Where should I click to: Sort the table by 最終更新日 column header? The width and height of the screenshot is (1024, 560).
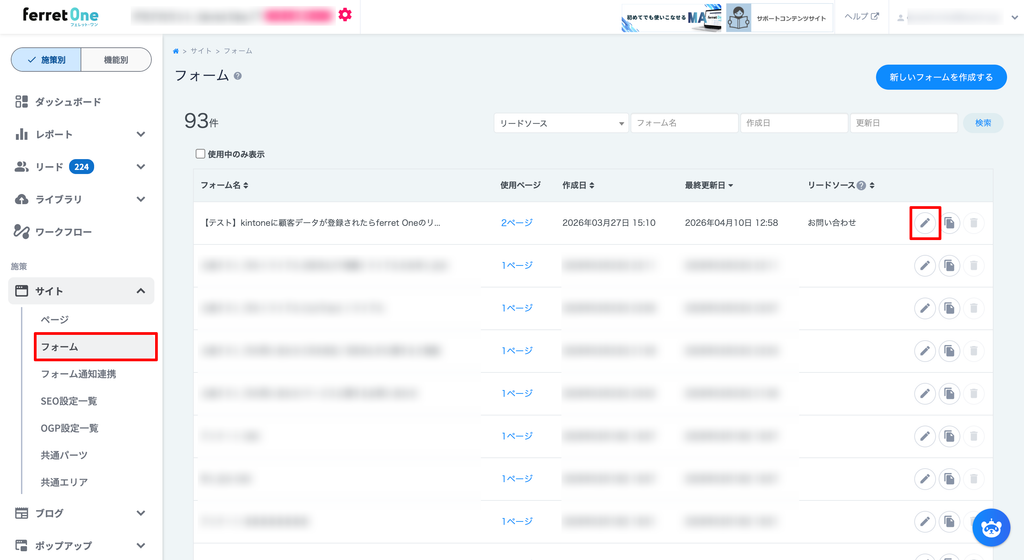coord(708,186)
